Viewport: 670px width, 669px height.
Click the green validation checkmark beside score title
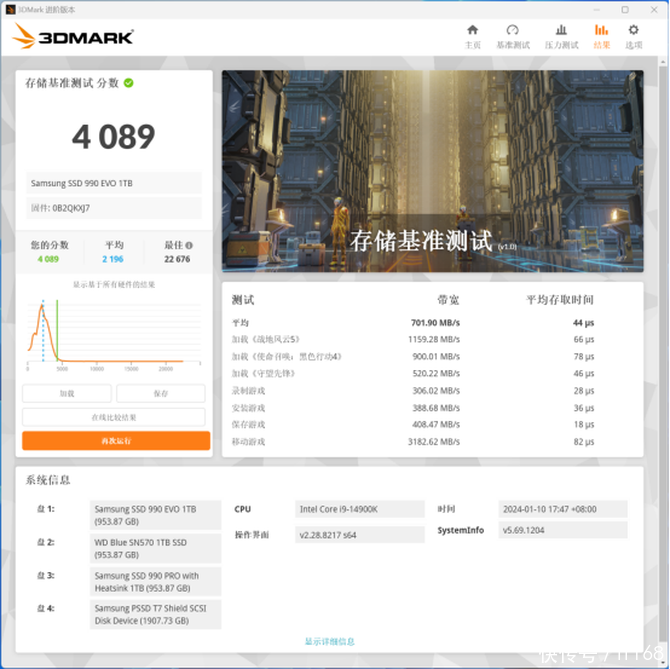(129, 83)
